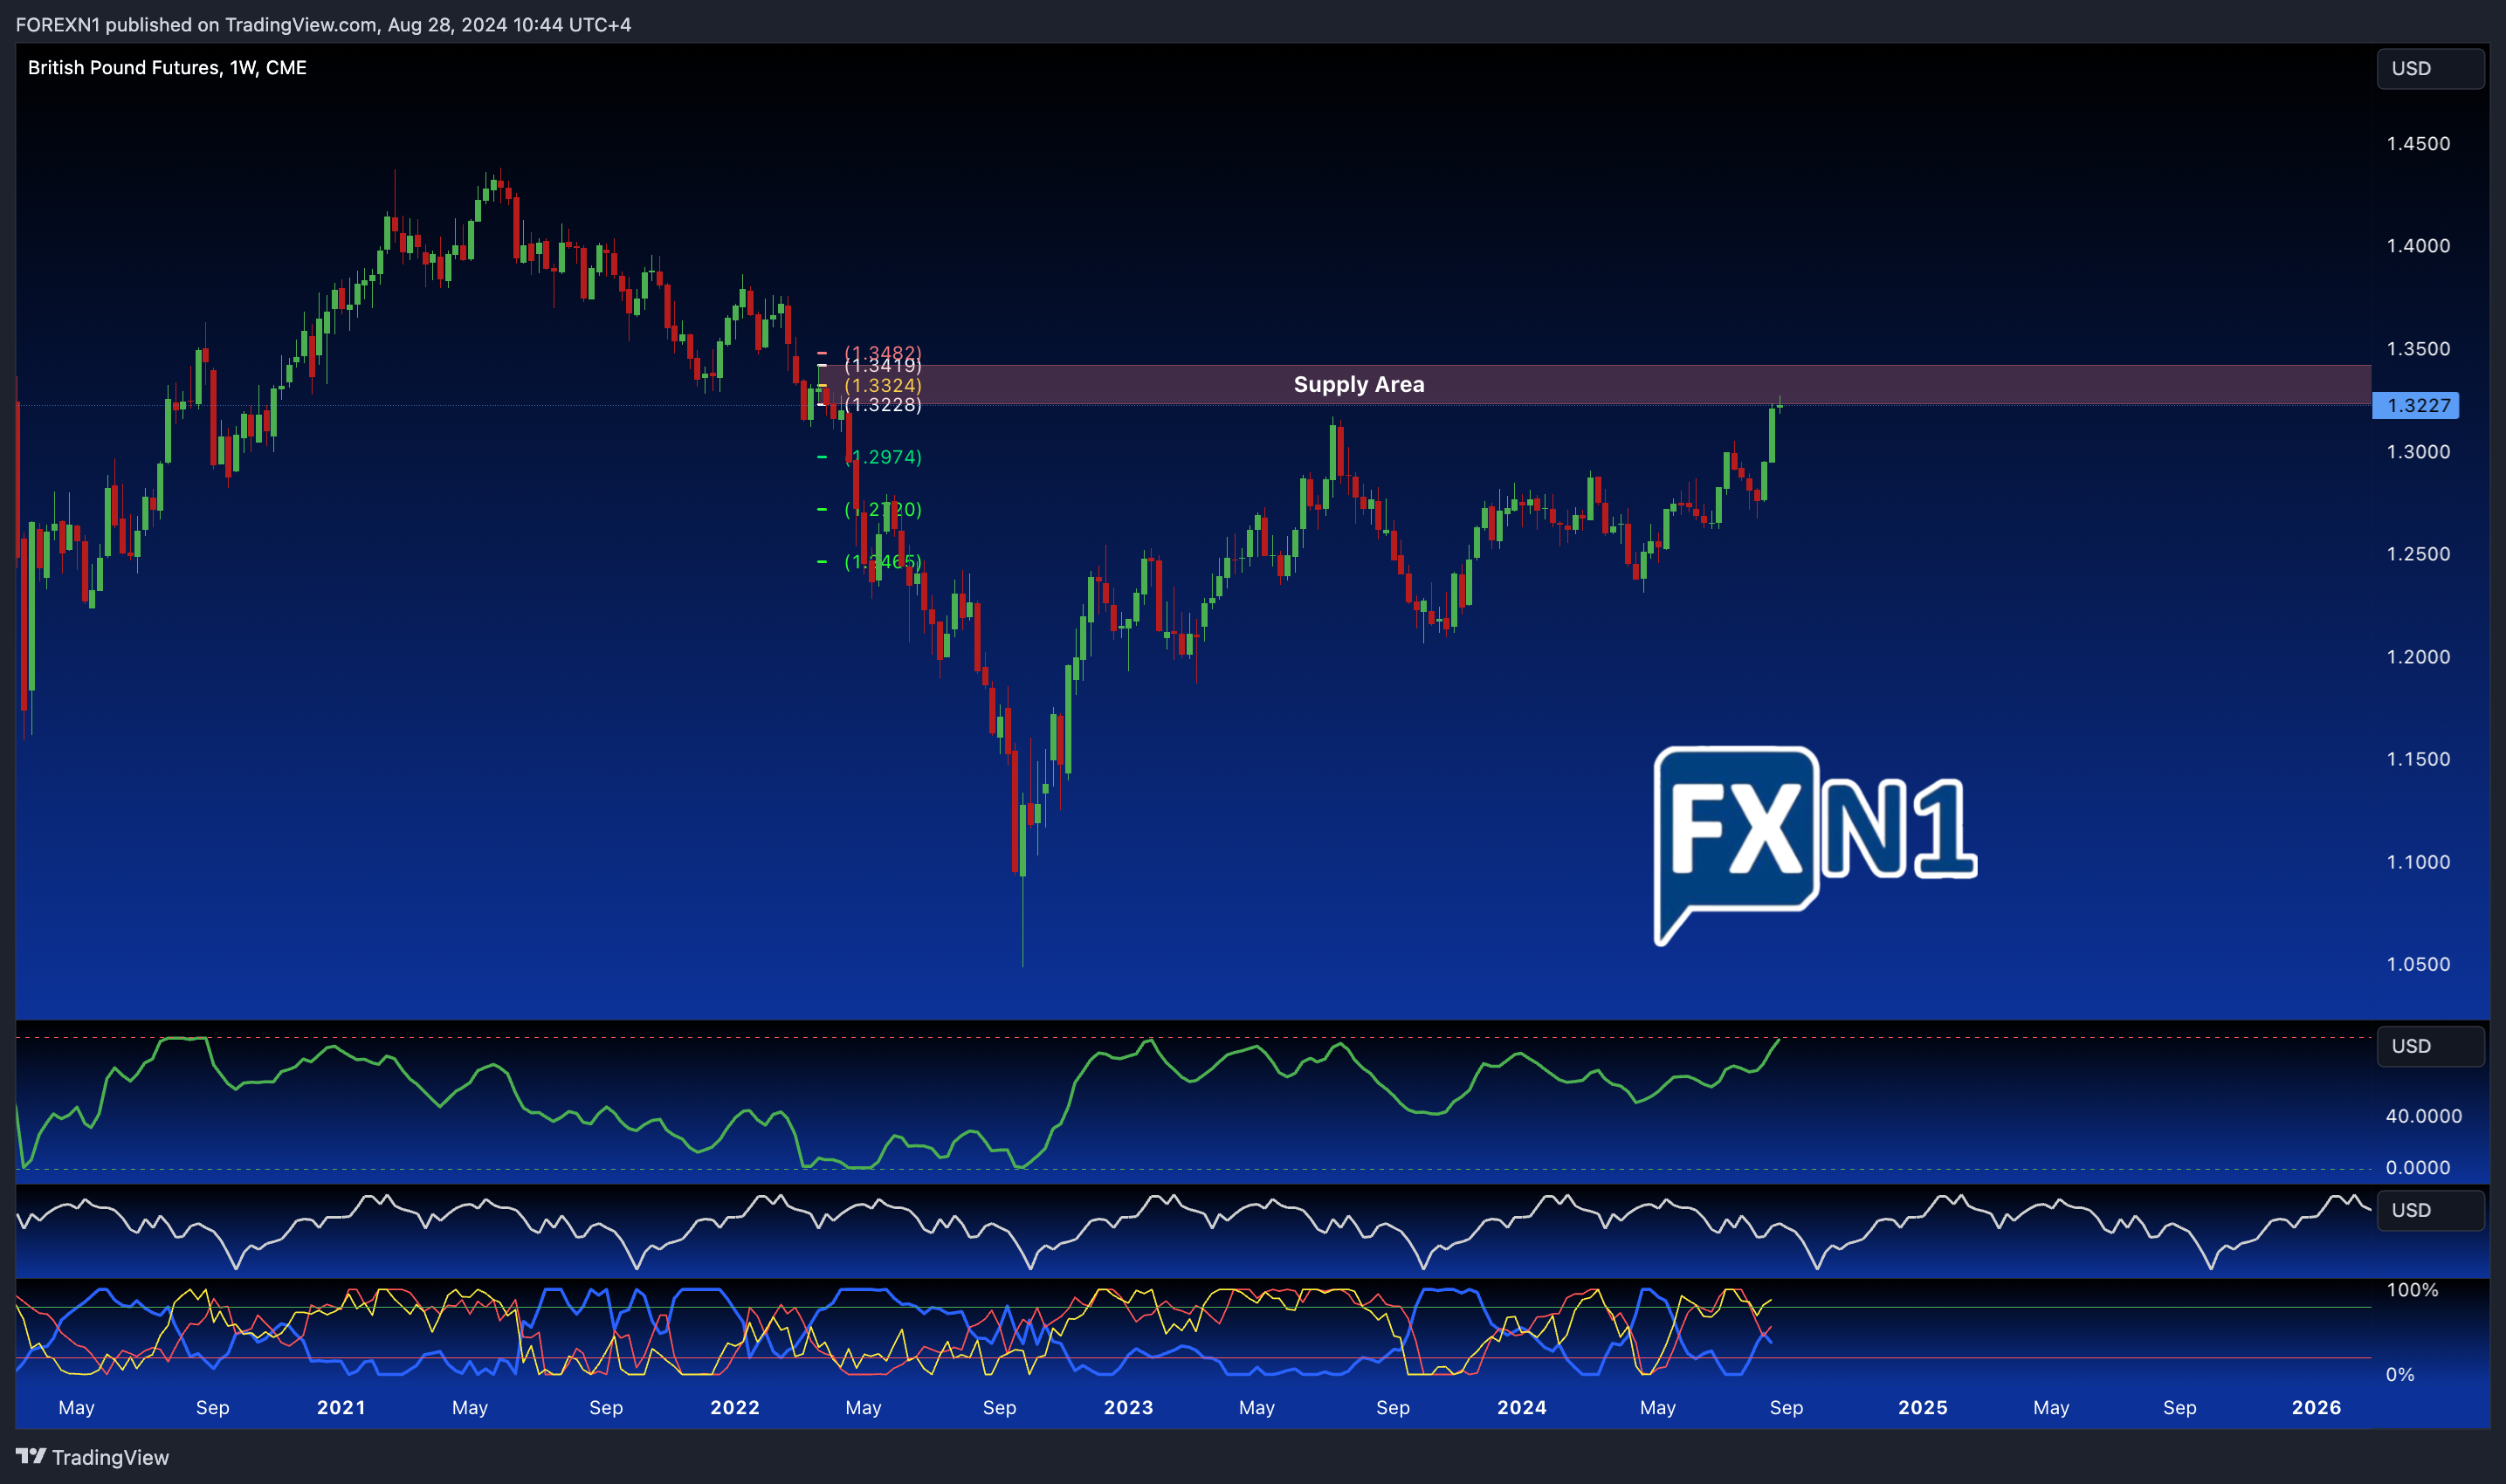Click the current price tag 1.3227
The image size is (2506, 1484).
point(2415,405)
